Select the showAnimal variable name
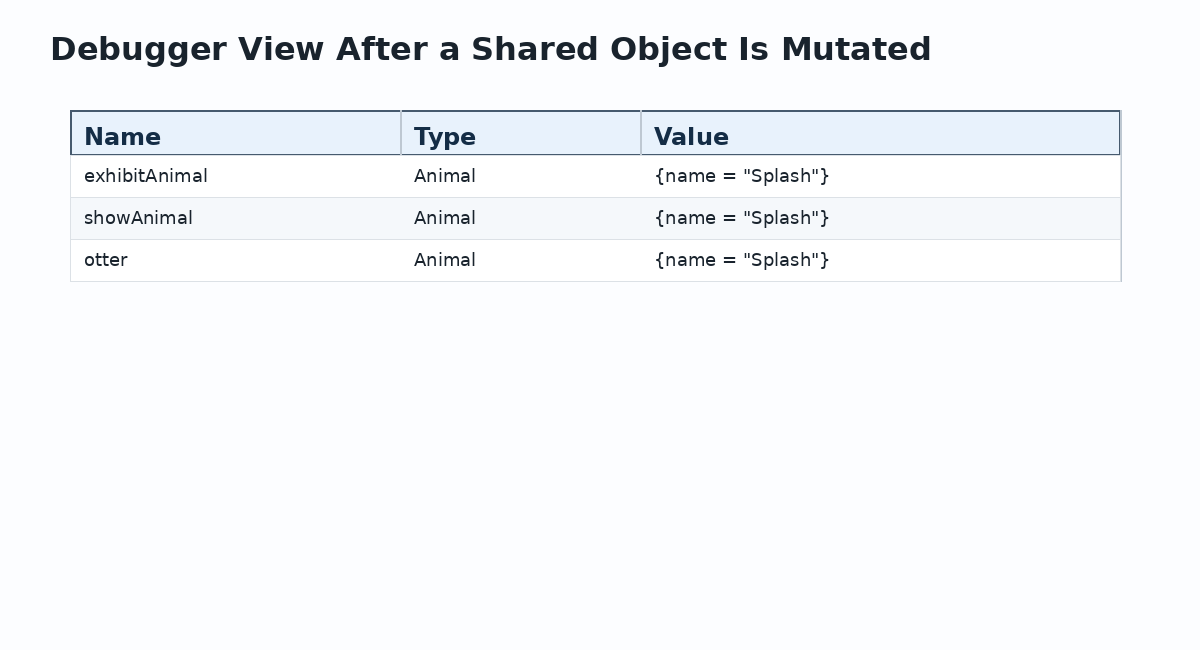This screenshot has width=1200, height=650. (138, 218)
